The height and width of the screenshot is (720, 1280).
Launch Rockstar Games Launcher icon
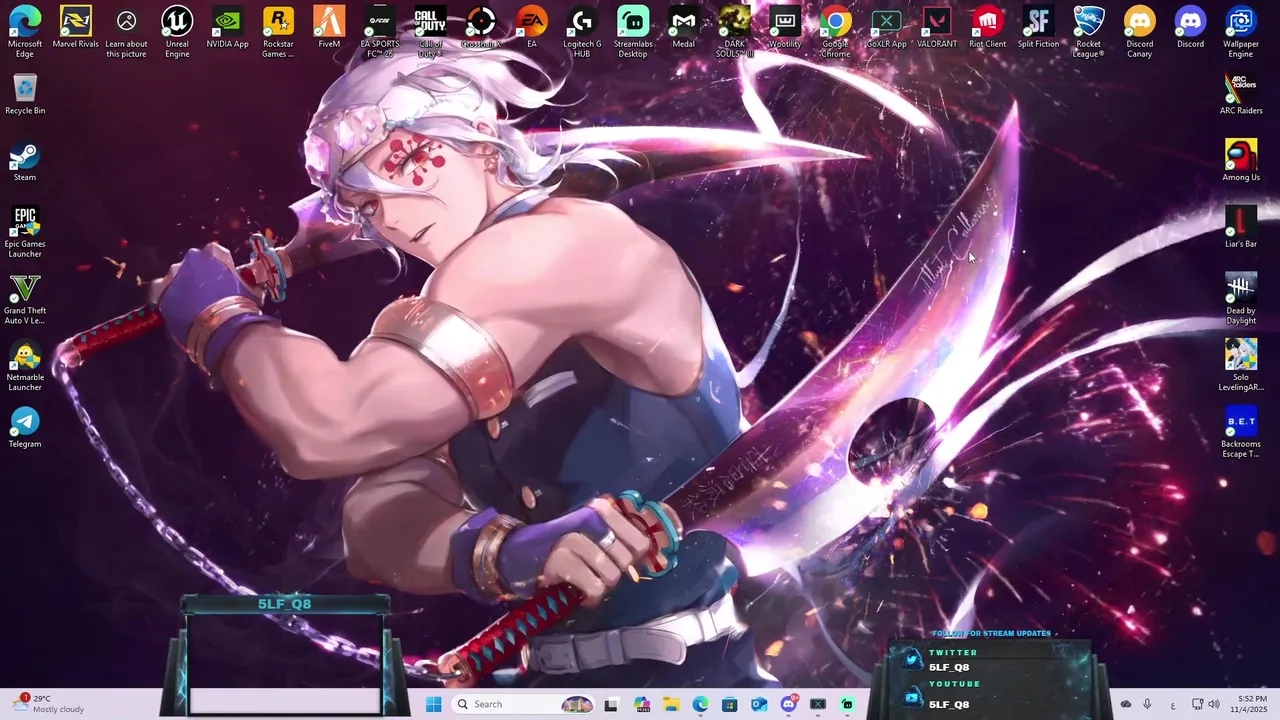click(278, 31)
